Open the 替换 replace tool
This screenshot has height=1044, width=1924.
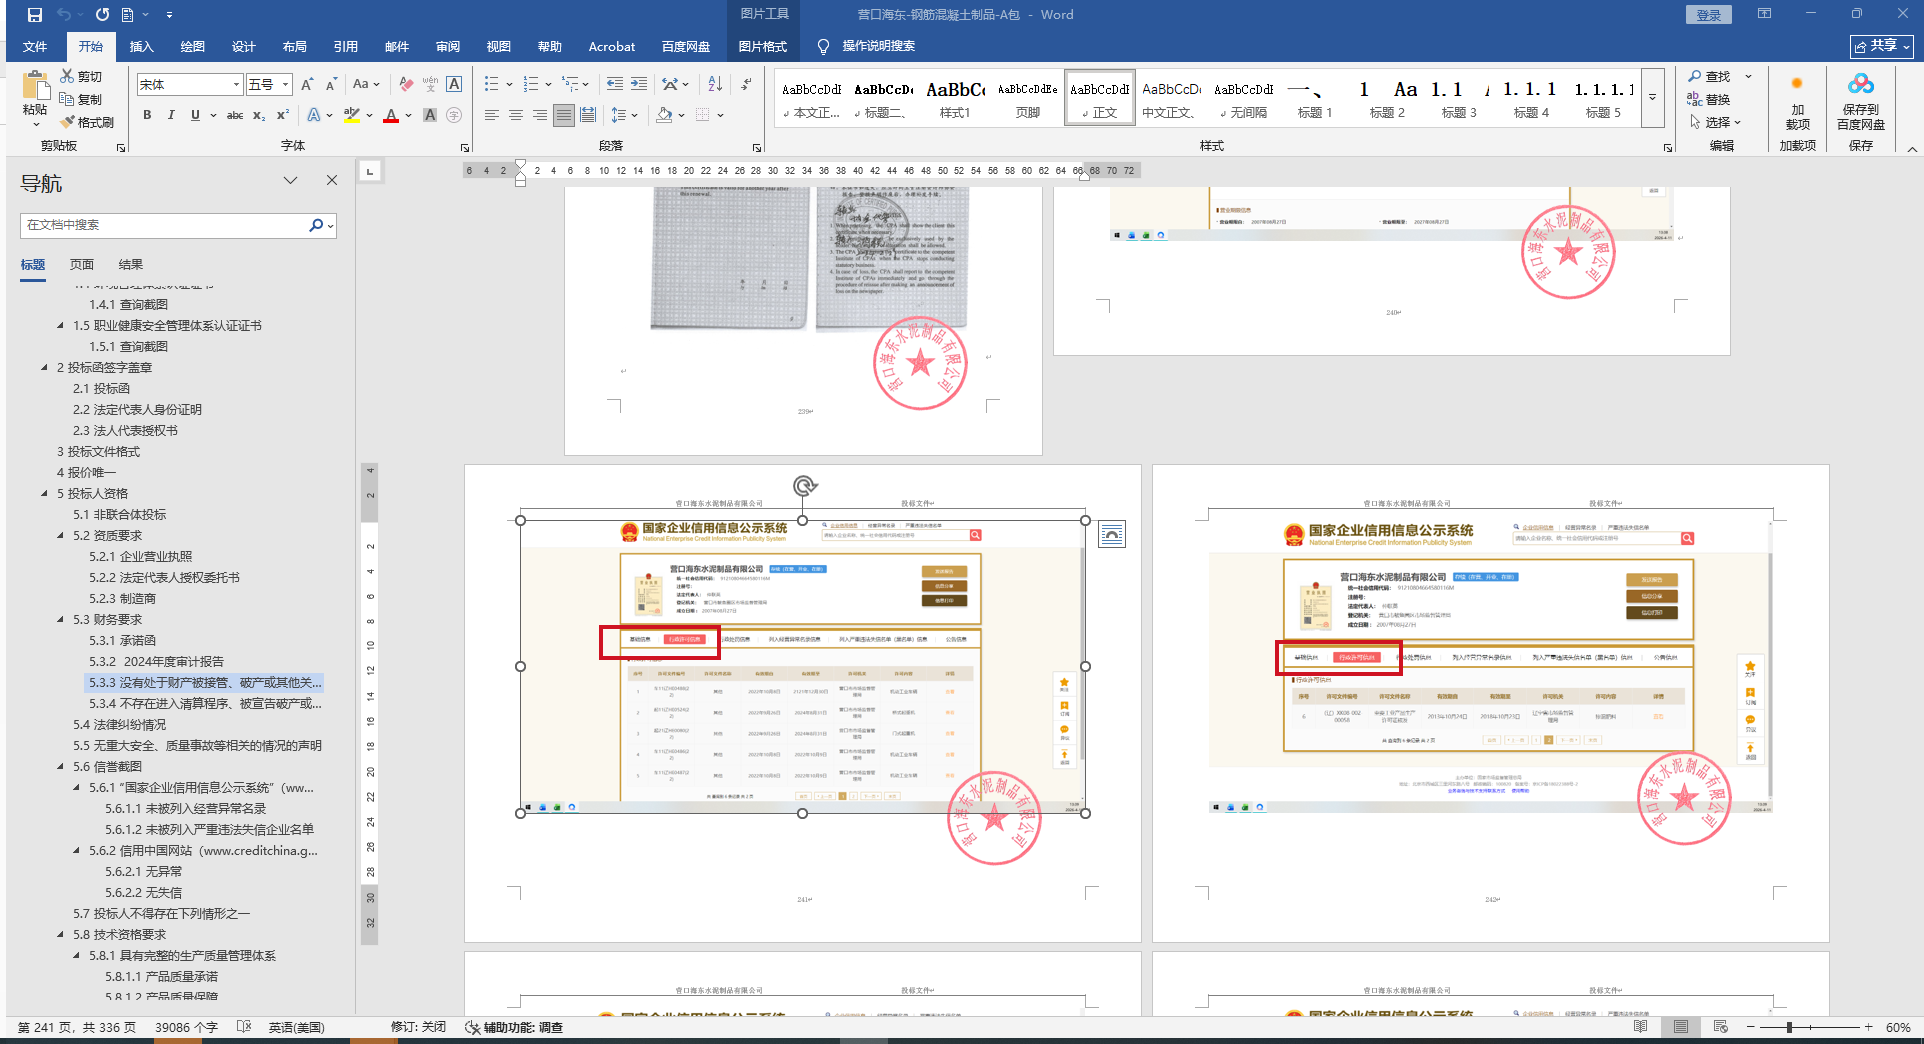[1709, 99]
